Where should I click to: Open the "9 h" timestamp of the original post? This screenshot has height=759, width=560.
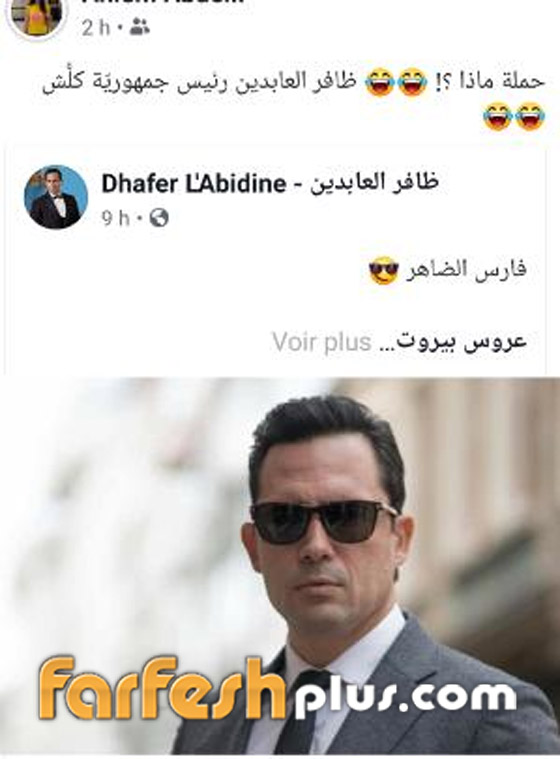click(116, 219)
